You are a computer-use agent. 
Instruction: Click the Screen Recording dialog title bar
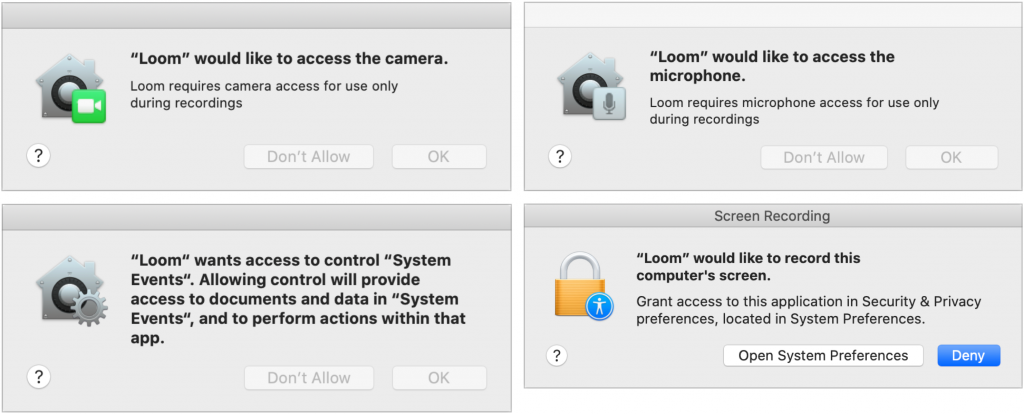tap(771, 216)
